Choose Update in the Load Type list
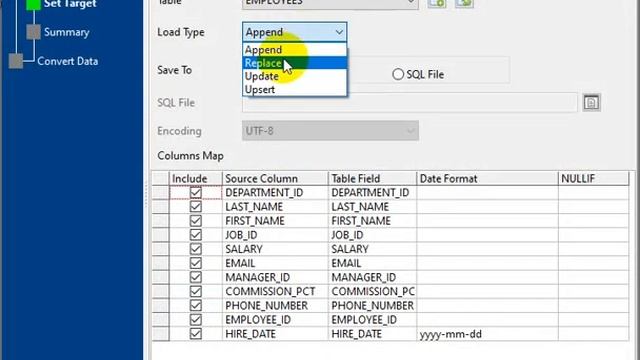Screen dimensions: 640x360 pos(295,76)
